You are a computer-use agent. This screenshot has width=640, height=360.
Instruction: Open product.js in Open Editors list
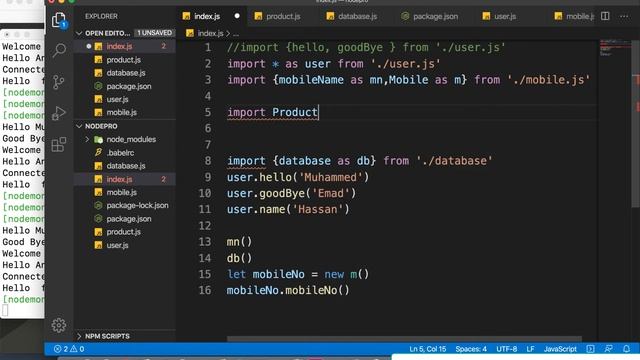coord(124,60)
